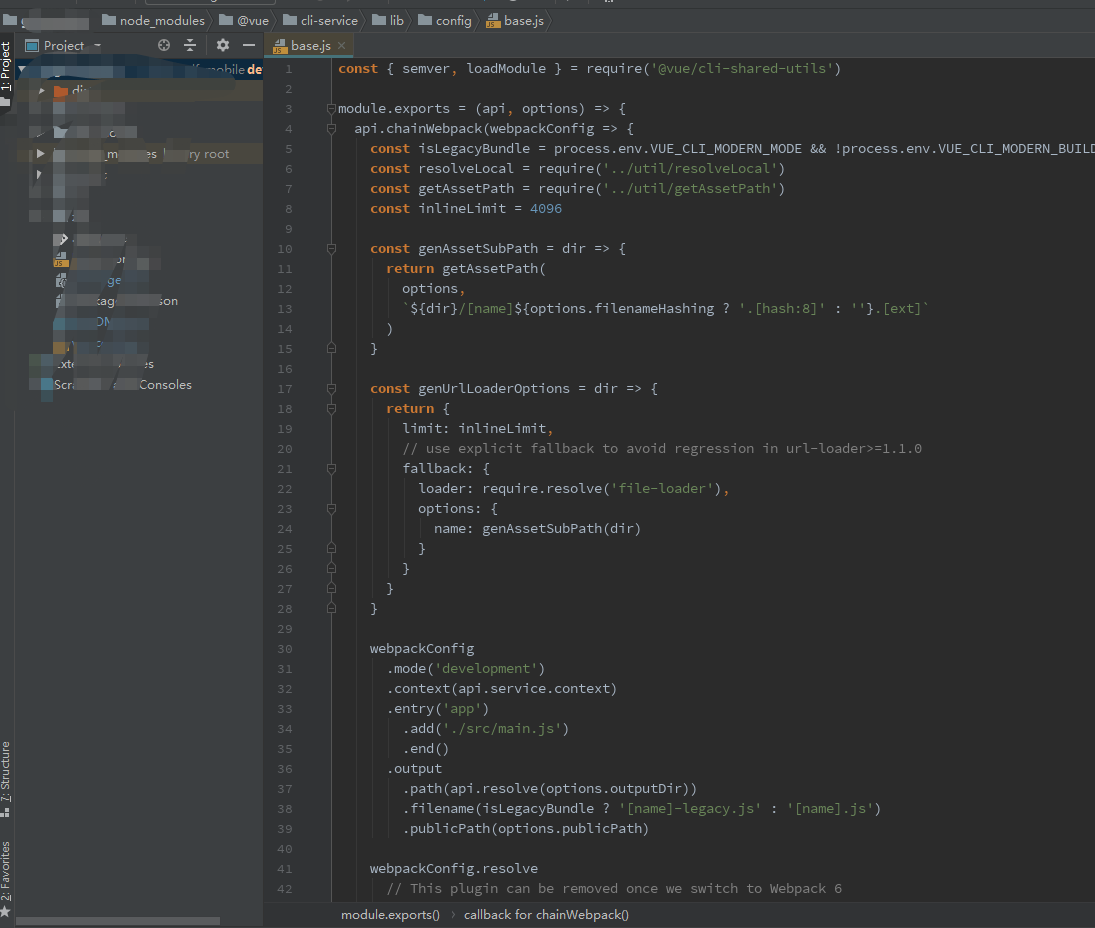Collapse fold at line 17 genUrlLoaderOptions
This screenshot has width=1095, height=928.
[x=332, y=389]
